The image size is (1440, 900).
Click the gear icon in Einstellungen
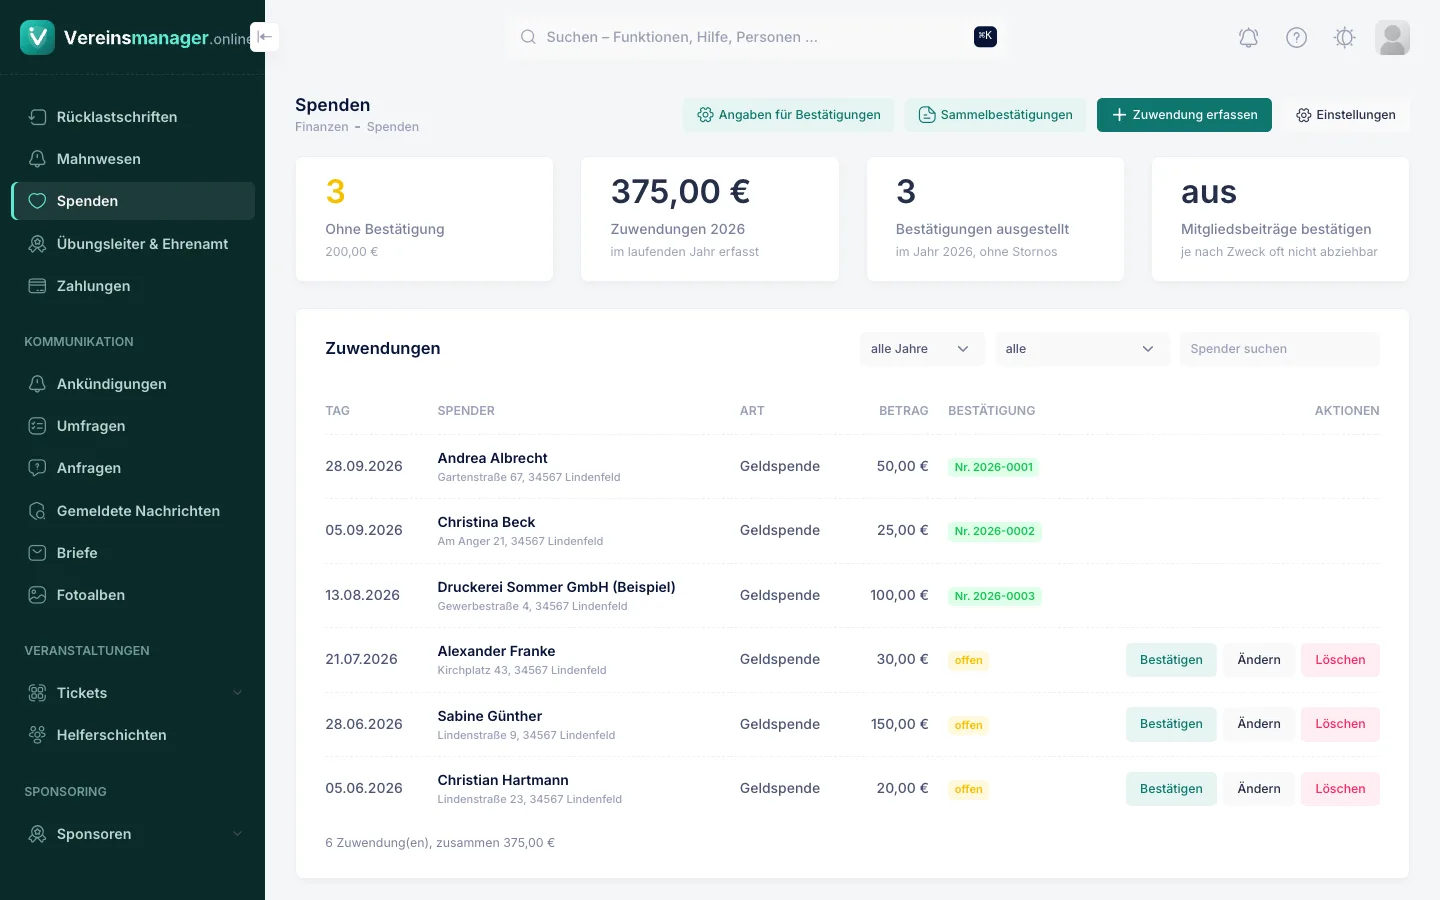click(1303, 115)
